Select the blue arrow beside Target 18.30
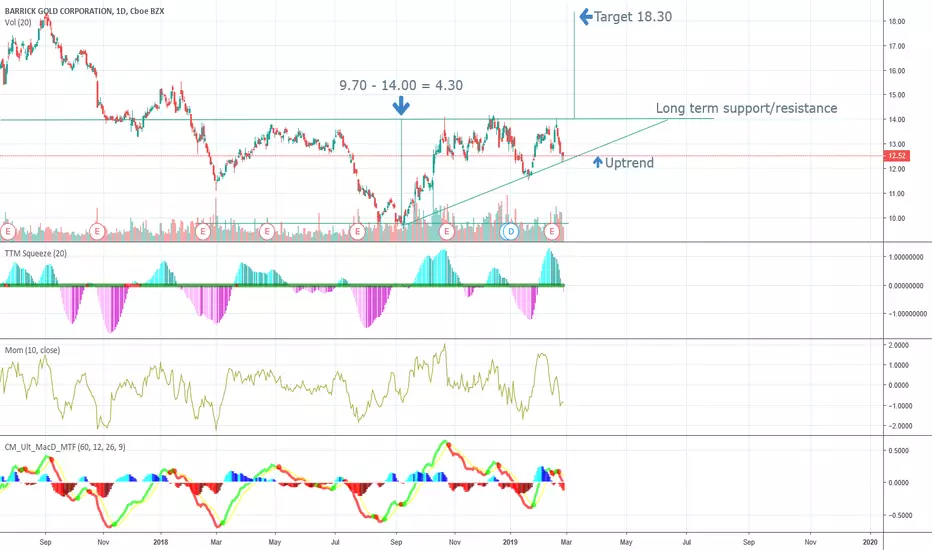 click(585, 17)
